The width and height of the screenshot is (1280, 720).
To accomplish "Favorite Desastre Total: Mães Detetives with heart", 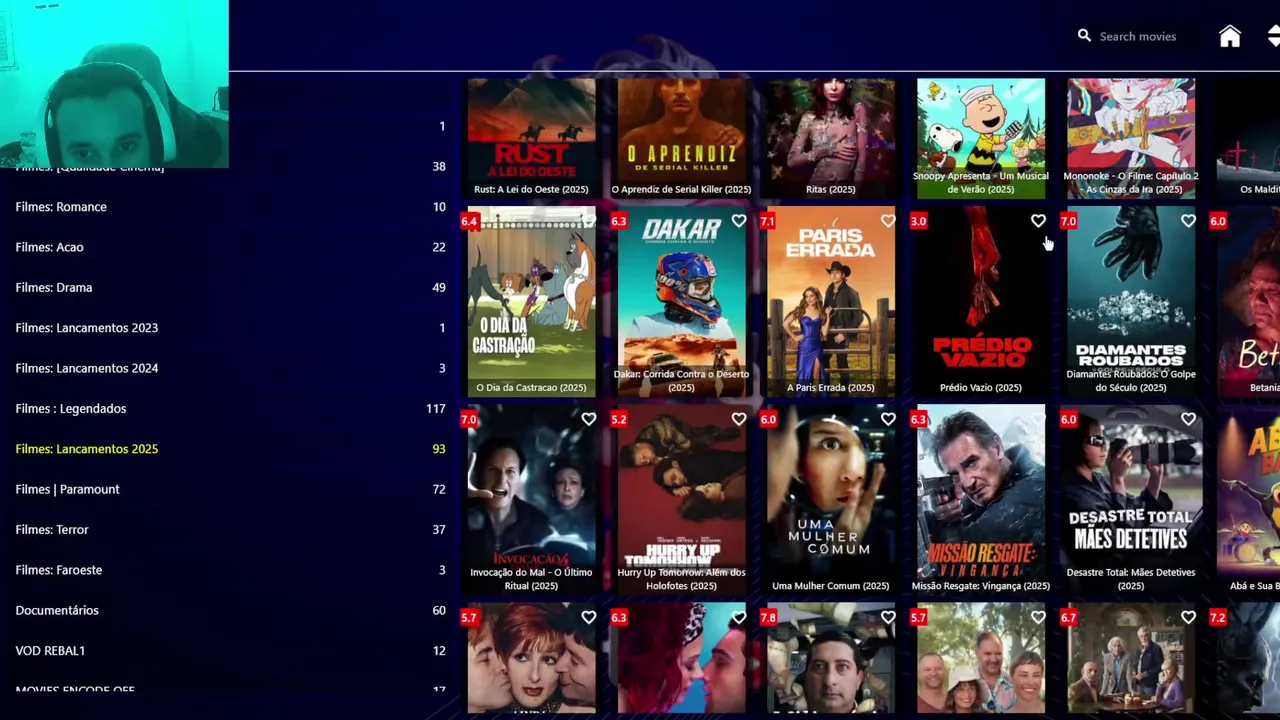I will [1188, 419].
